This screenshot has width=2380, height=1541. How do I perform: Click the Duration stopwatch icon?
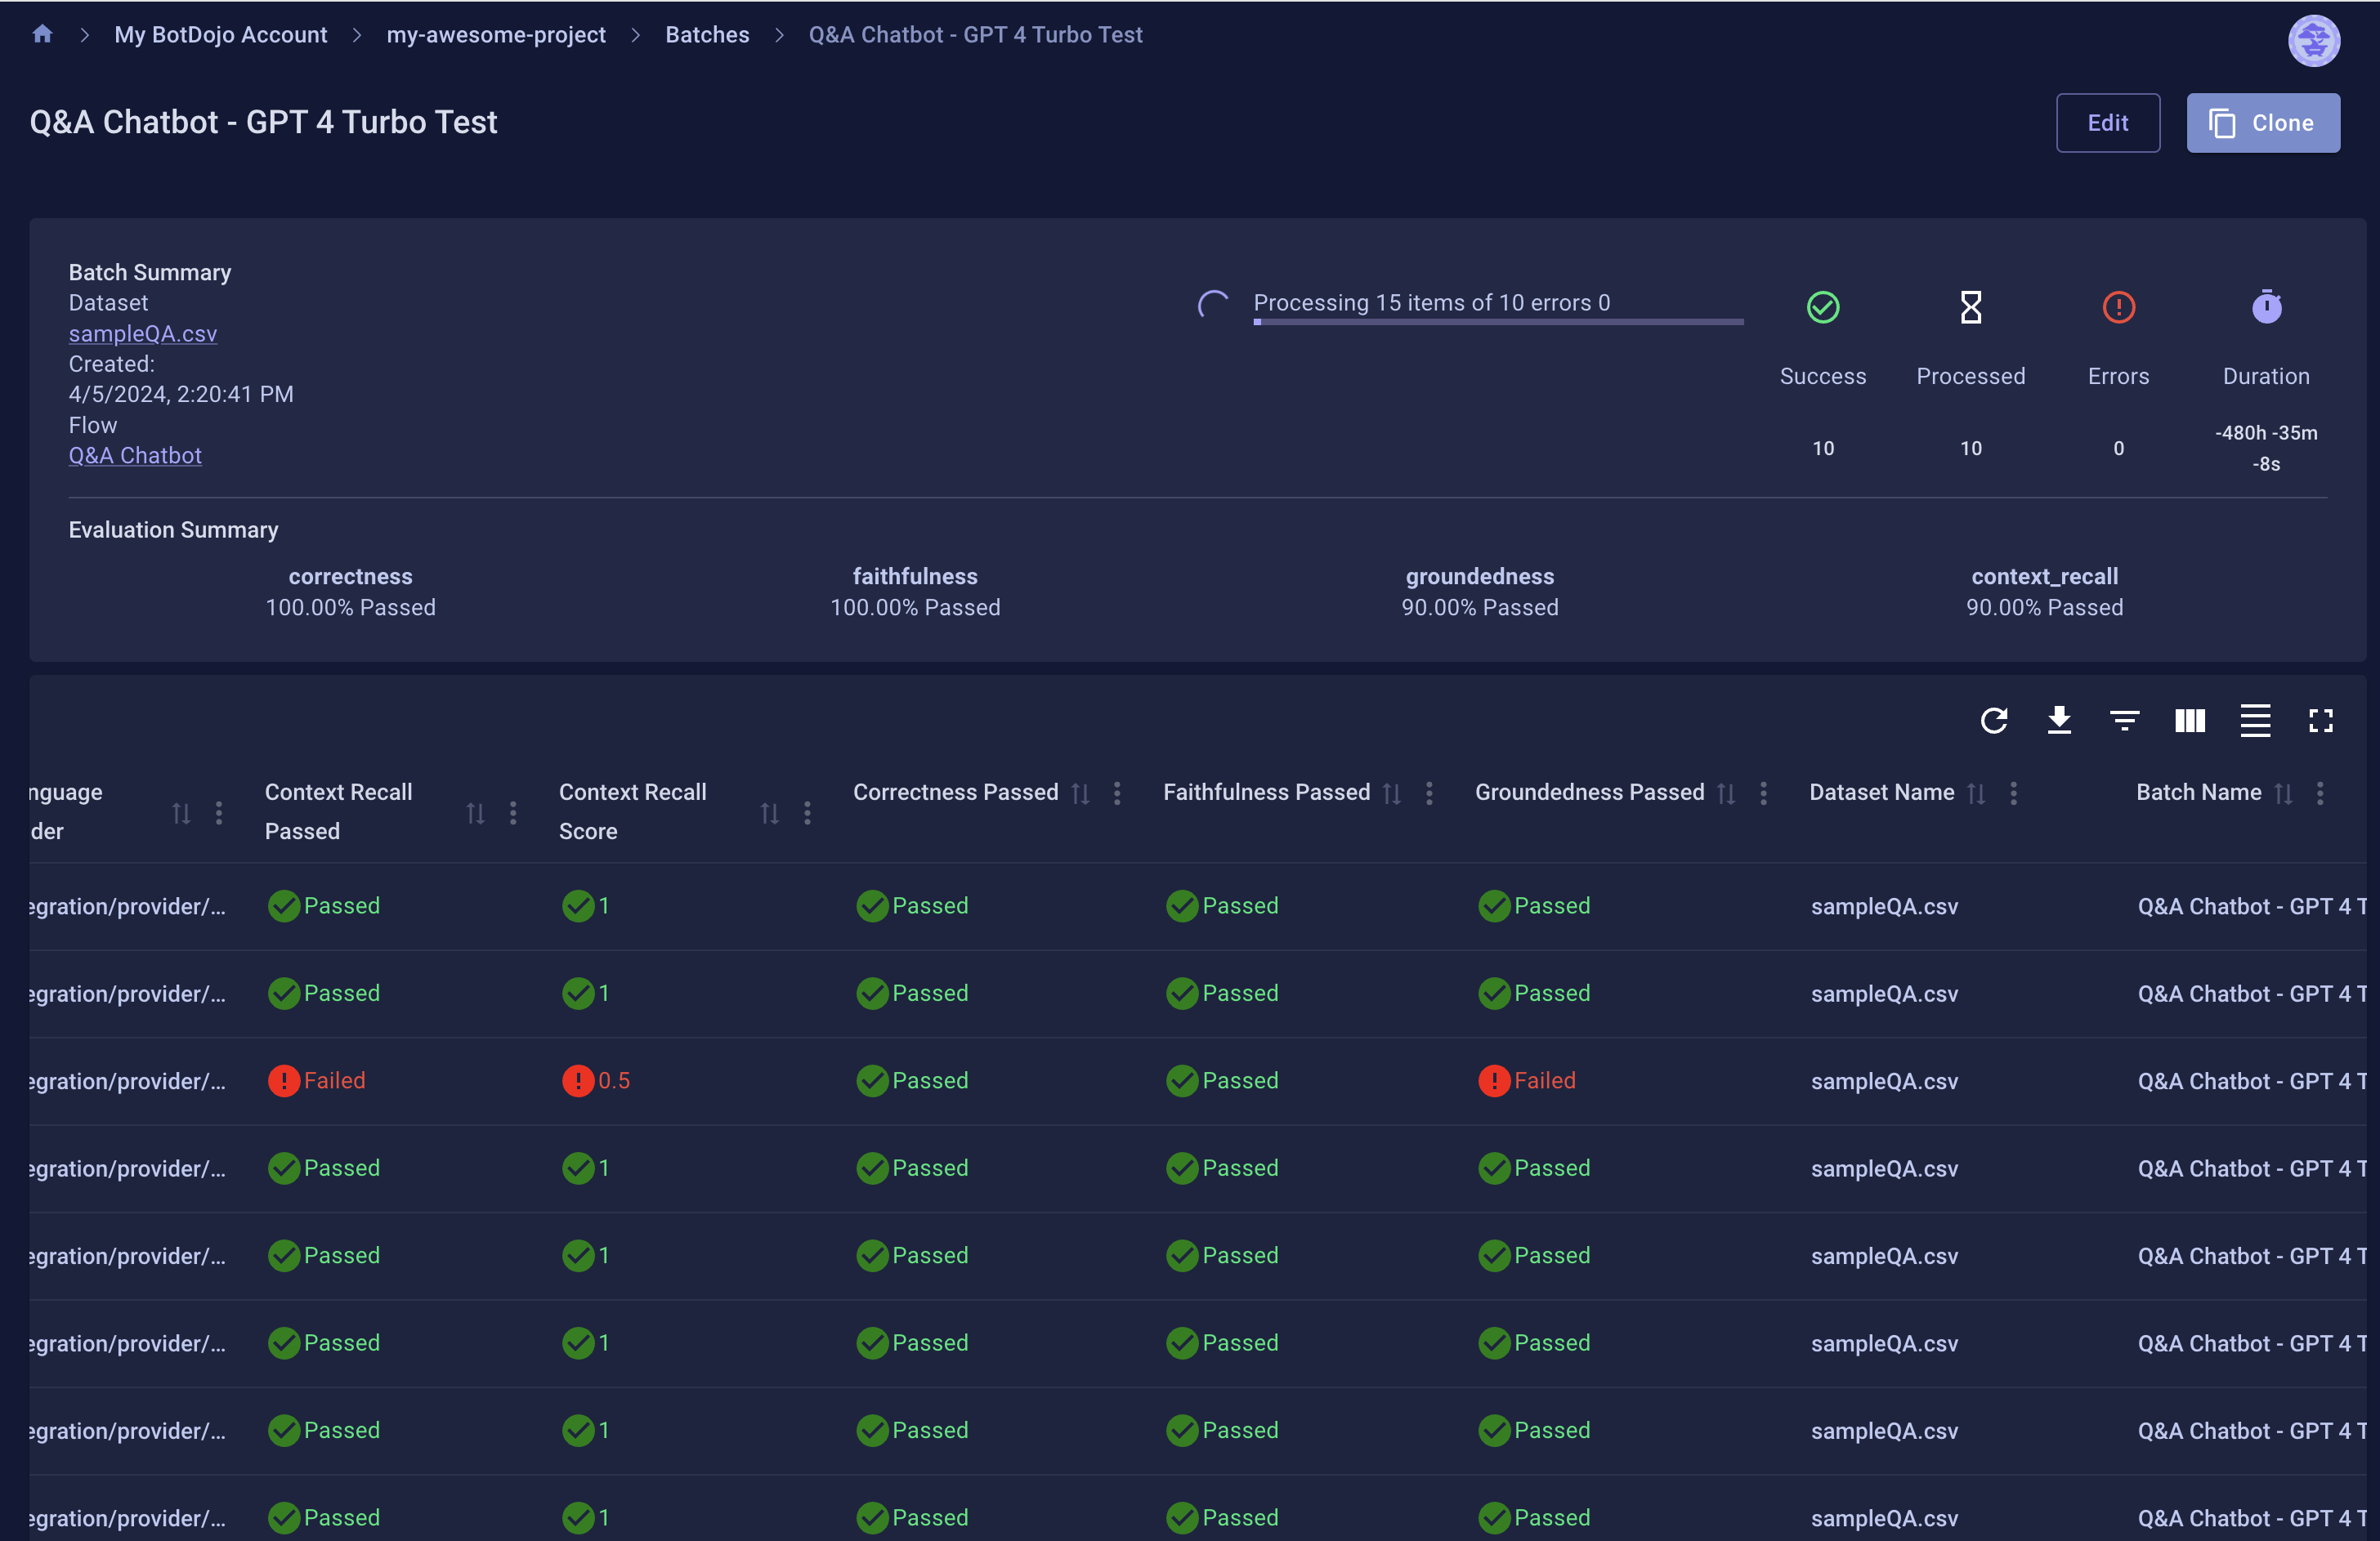2266,307
